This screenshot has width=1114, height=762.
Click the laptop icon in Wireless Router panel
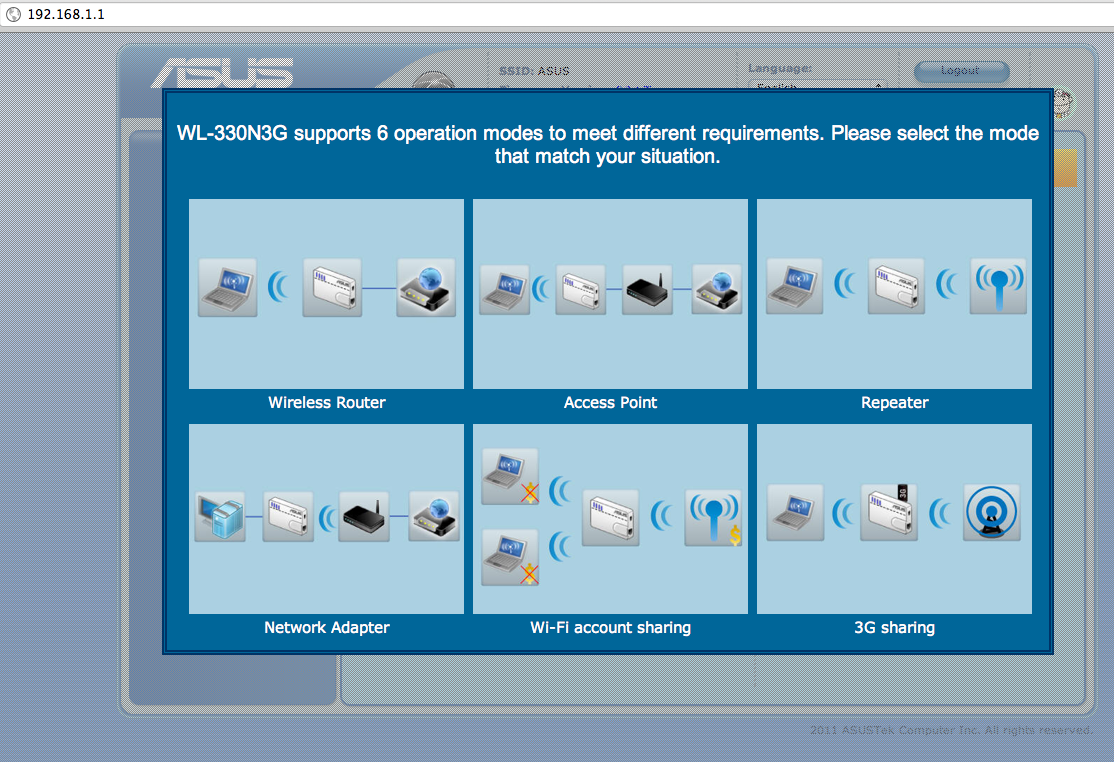227,288
